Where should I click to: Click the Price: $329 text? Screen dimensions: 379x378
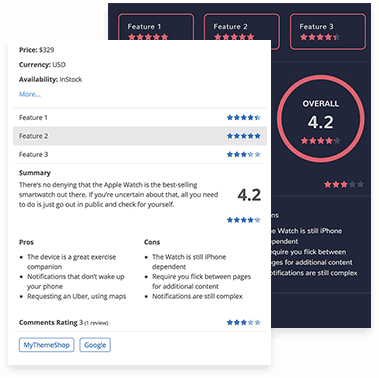coord(36,50)
